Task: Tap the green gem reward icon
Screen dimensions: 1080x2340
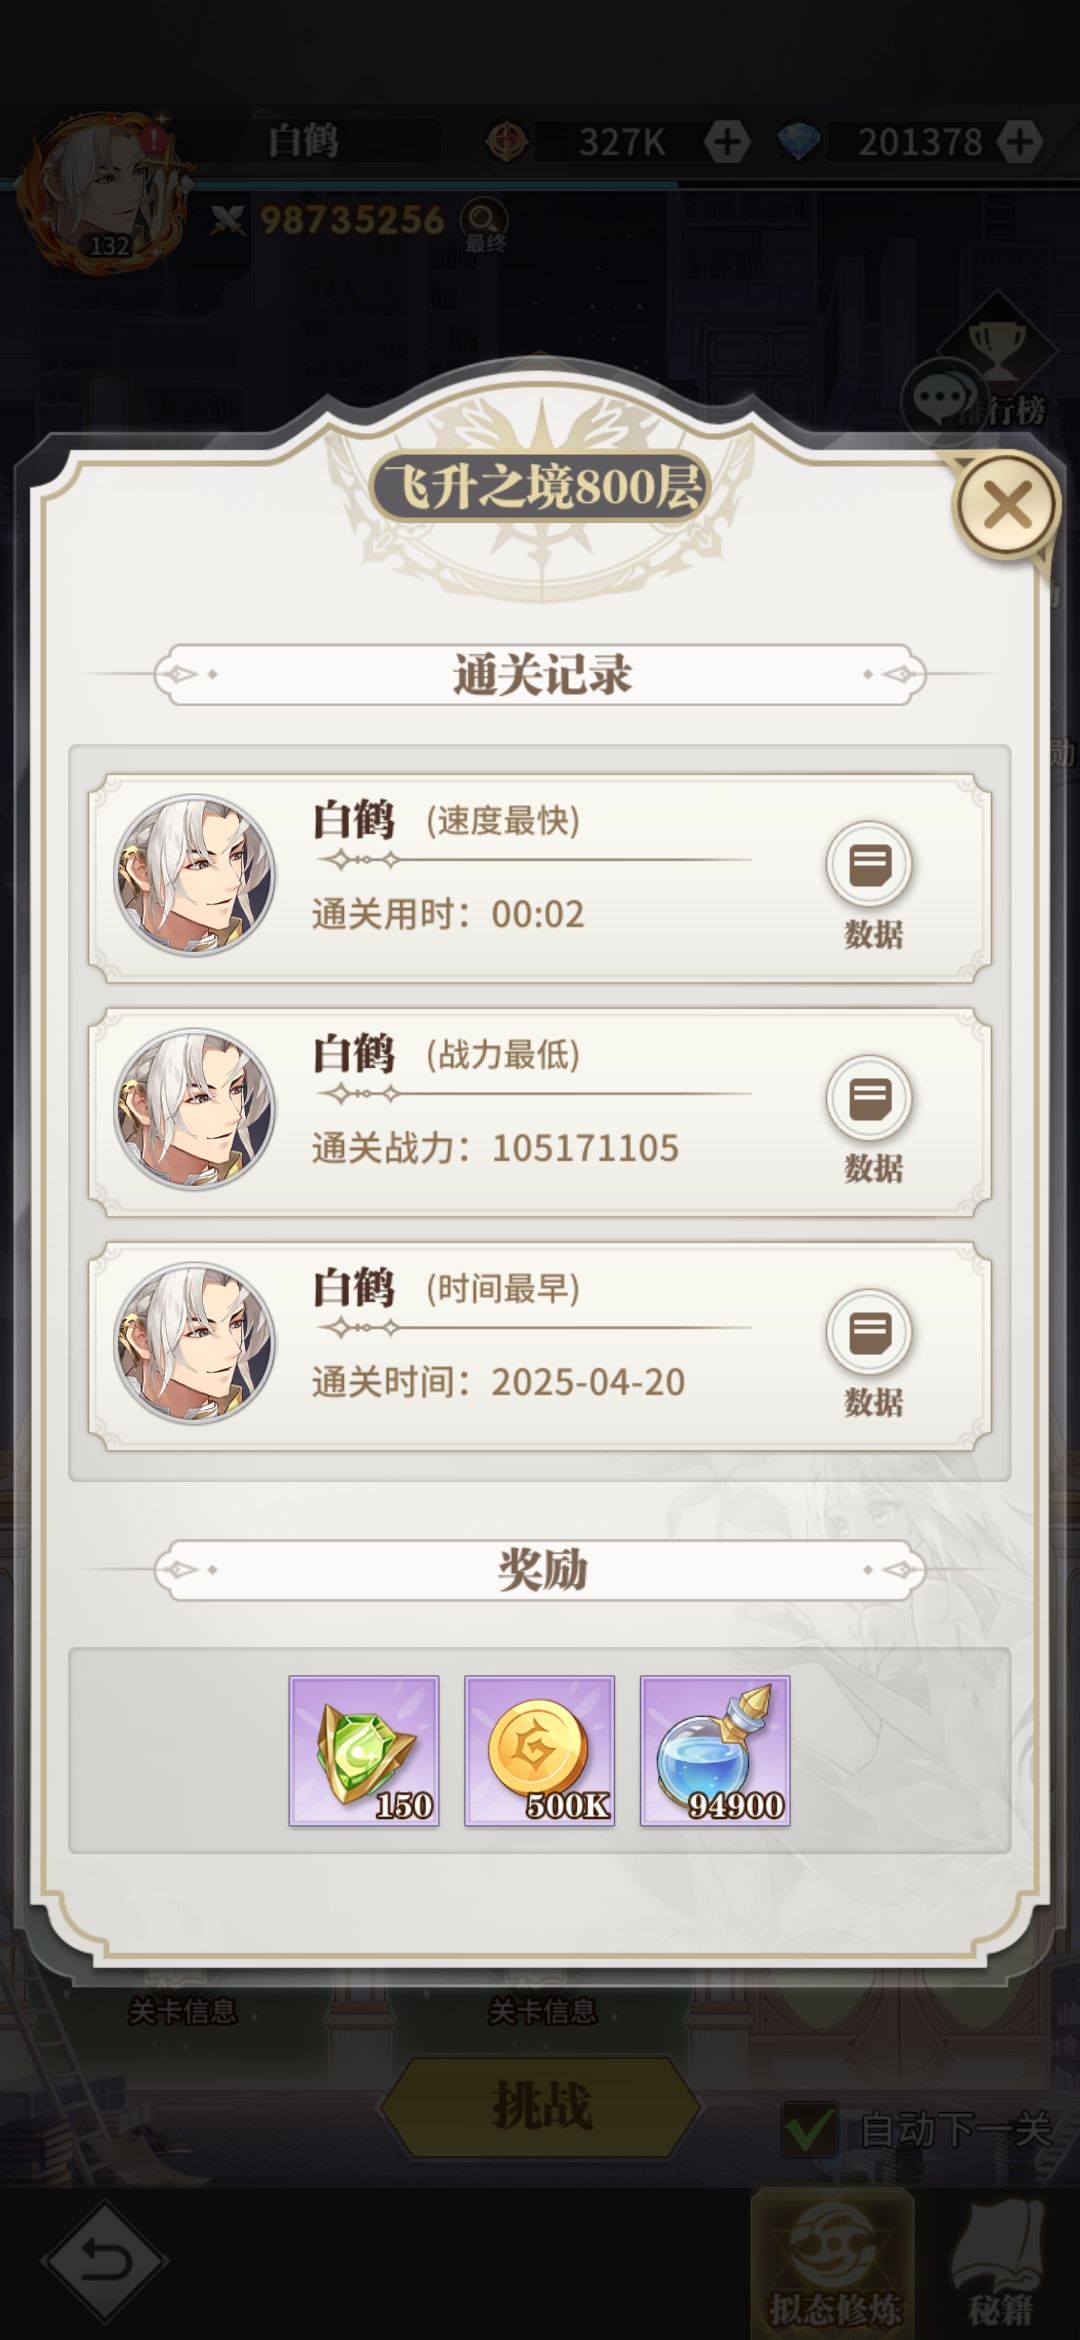Action: tap(364, 1751)
